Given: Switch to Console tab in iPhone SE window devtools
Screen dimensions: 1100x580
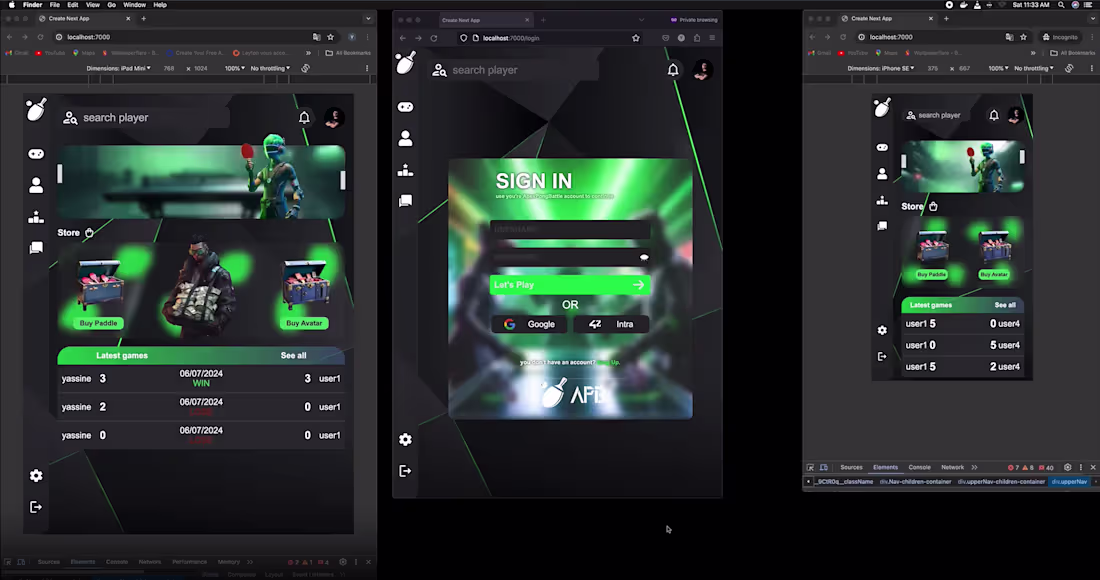Looking at the screenshot, I should [x=919, y=467].
